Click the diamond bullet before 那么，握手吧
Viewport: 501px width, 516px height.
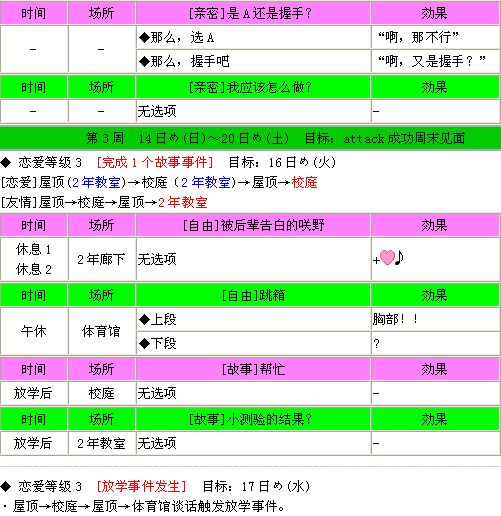(x=144, y=61)
